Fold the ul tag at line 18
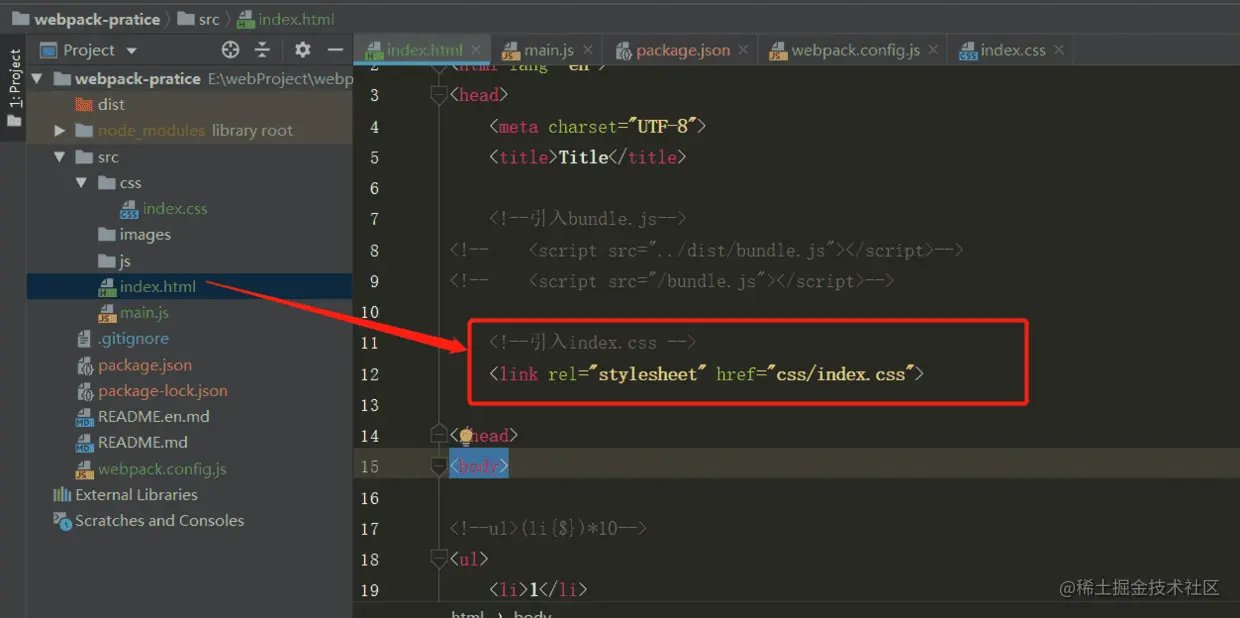The height and width of the screenshot is (618, 1240). pos(438,559)
